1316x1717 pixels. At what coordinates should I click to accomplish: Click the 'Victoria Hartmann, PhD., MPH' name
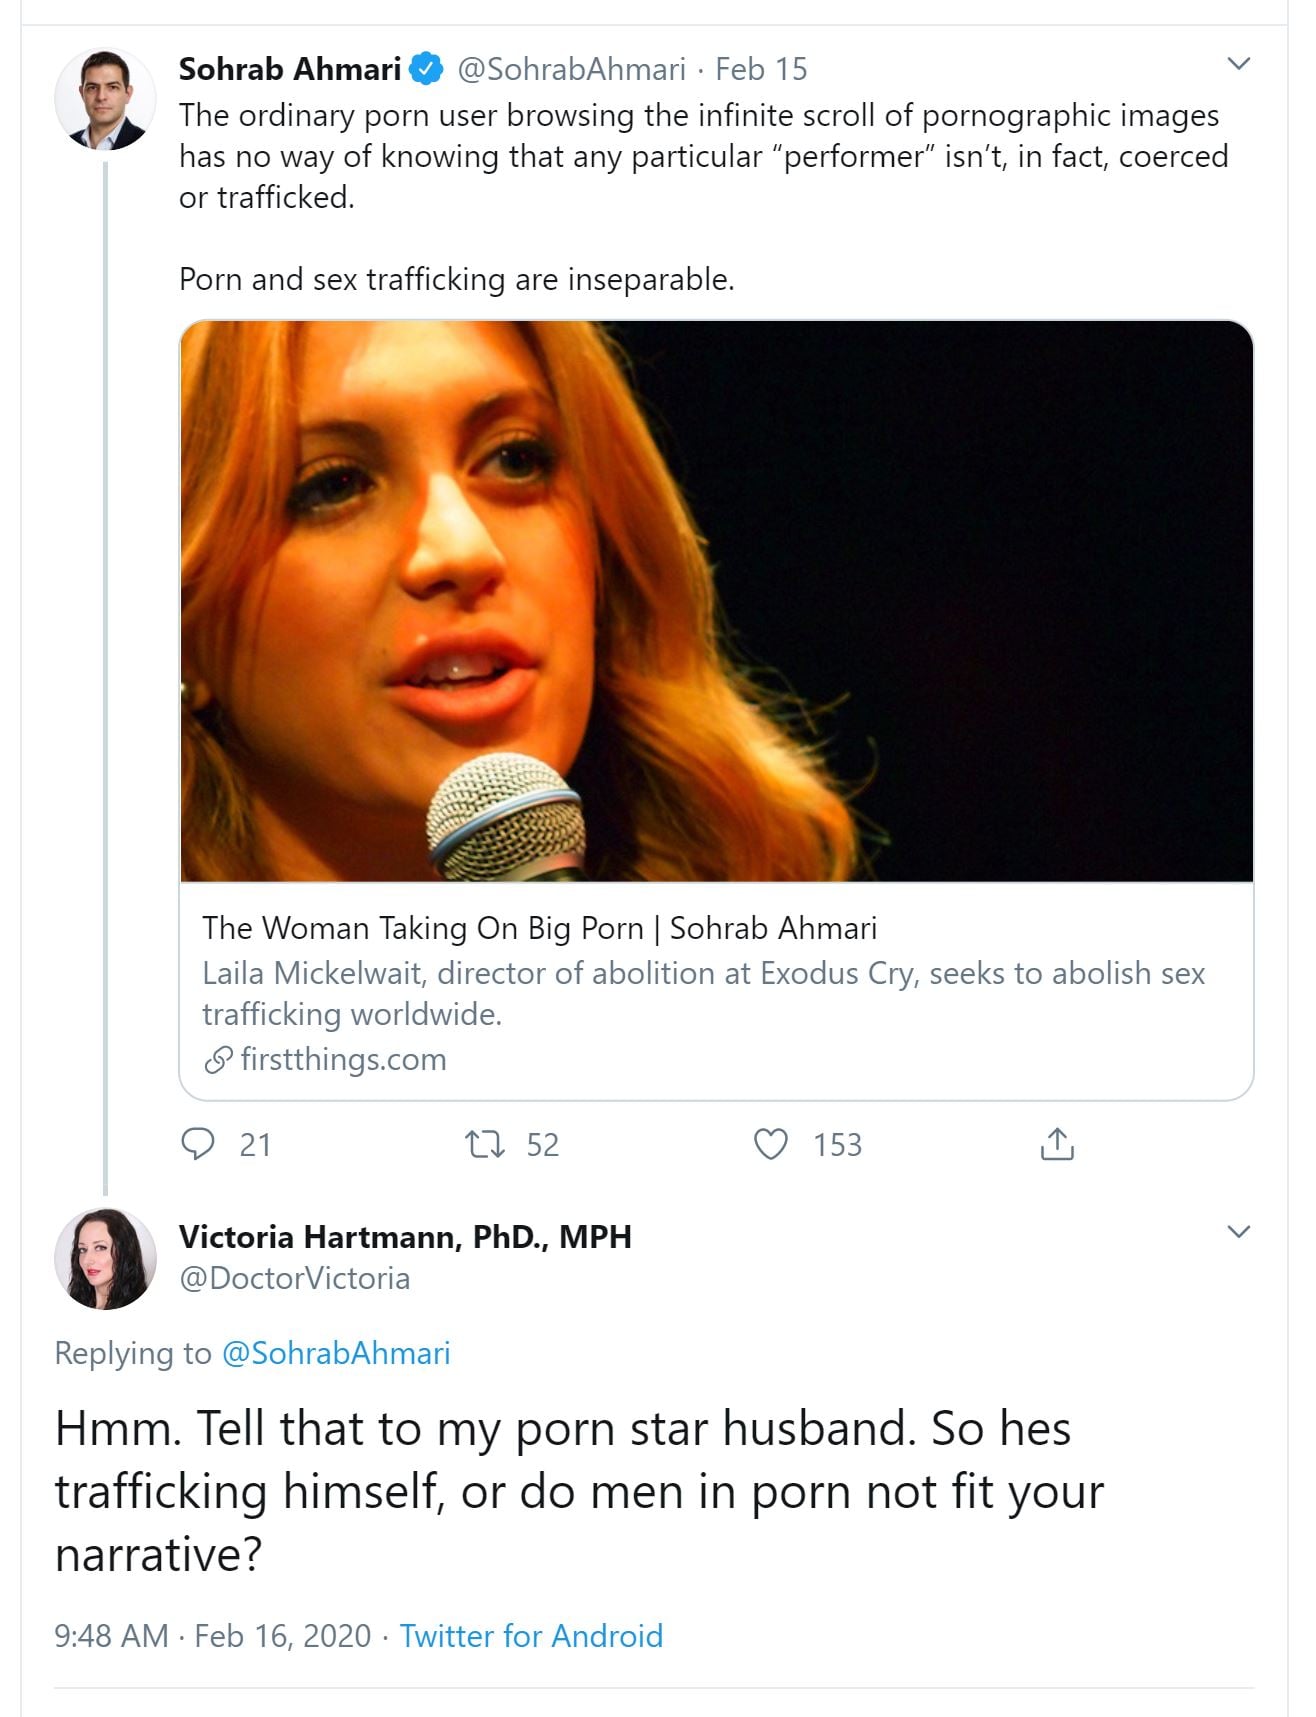point(405,1237)
